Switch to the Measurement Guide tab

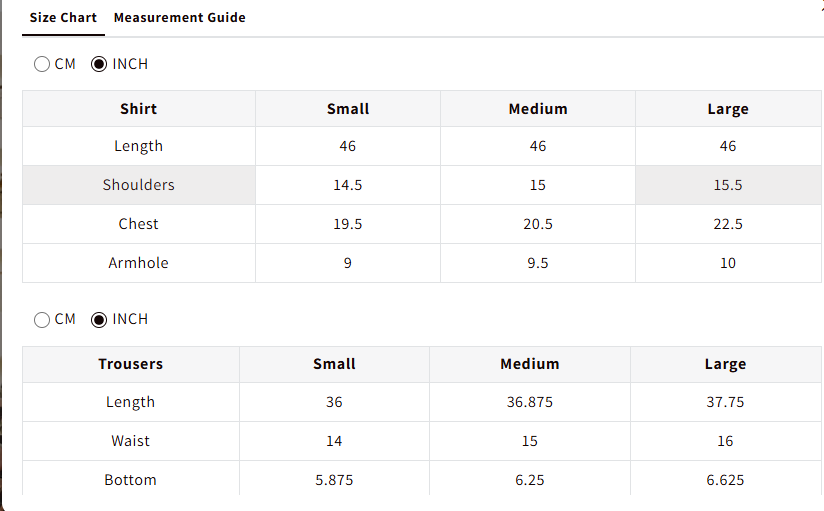click(179, 17)
